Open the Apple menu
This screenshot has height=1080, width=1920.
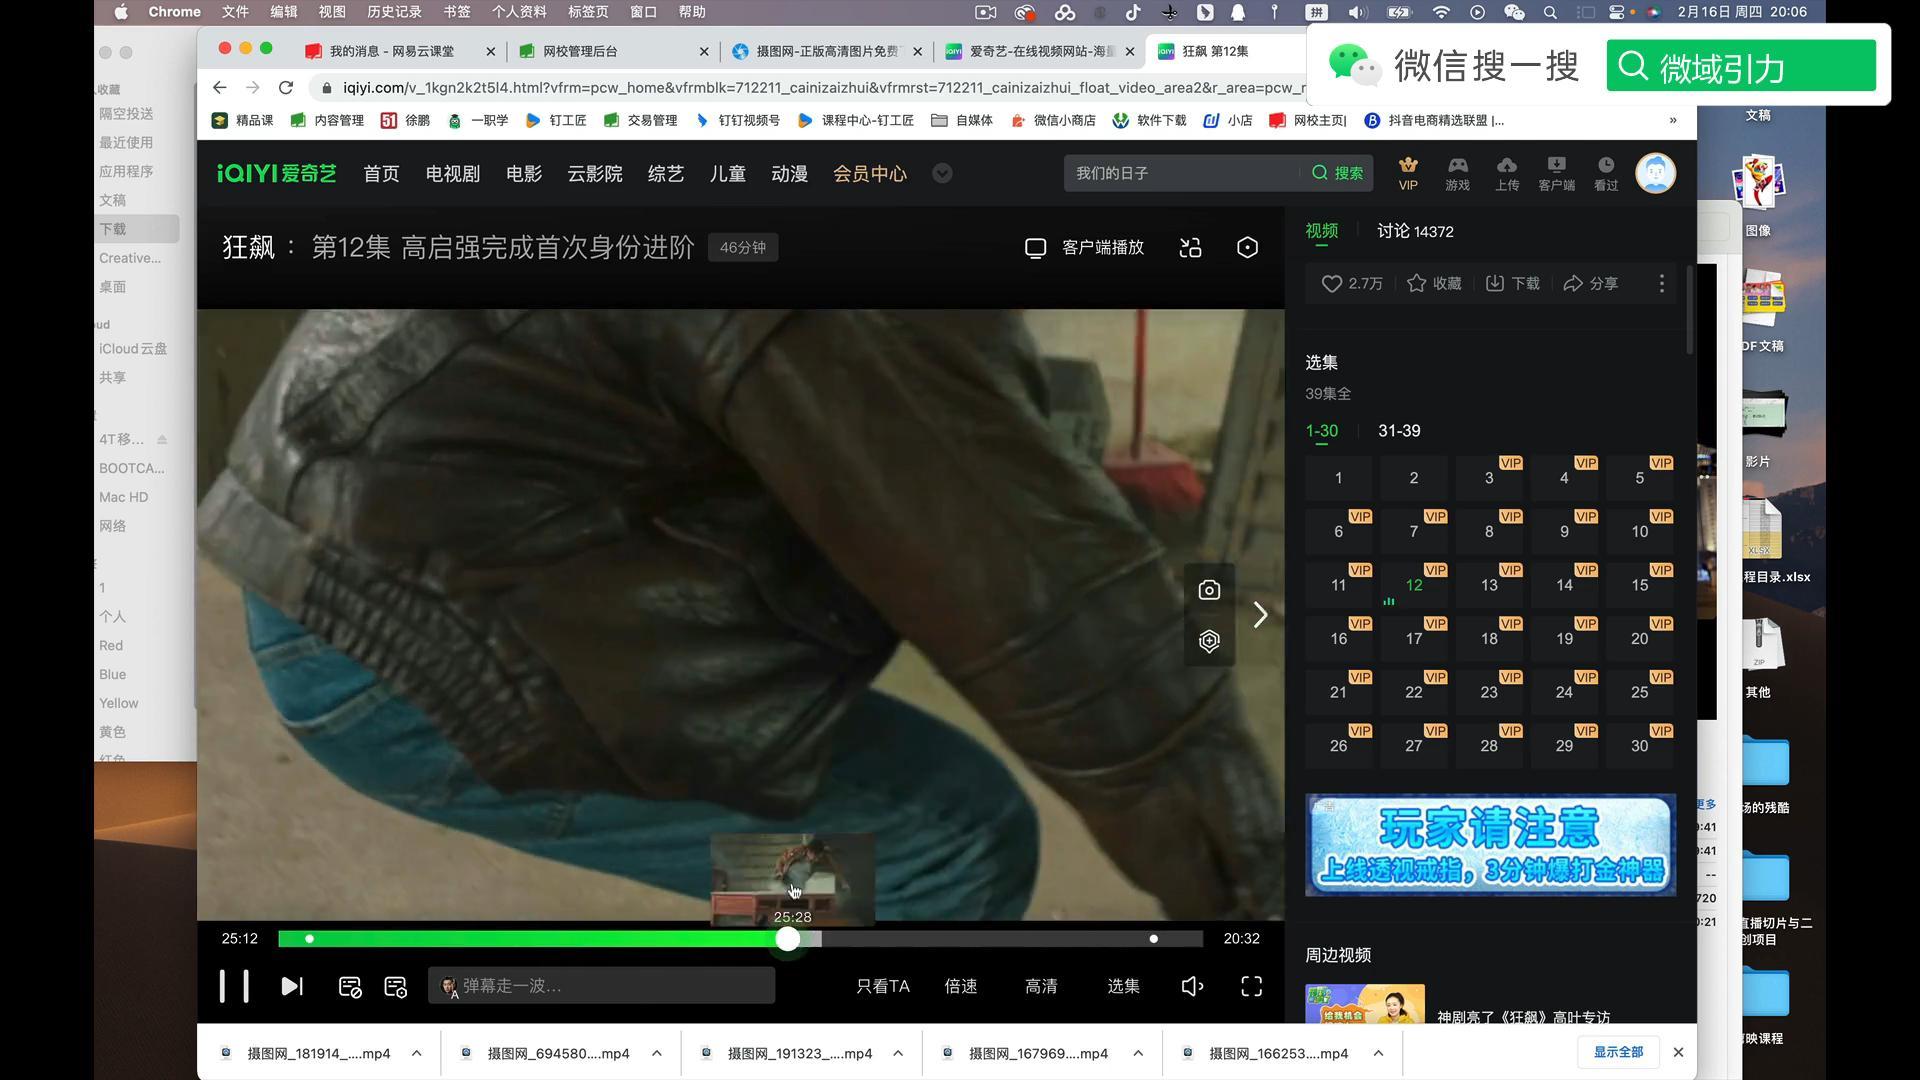click(x=121, y=12)
